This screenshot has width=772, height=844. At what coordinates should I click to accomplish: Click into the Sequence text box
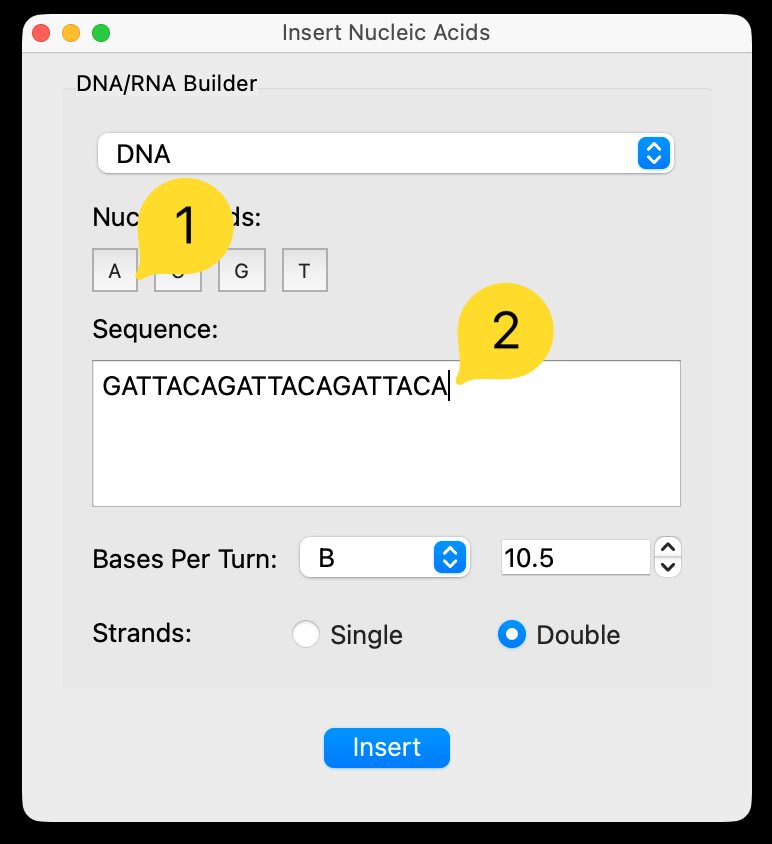[386, 450]
